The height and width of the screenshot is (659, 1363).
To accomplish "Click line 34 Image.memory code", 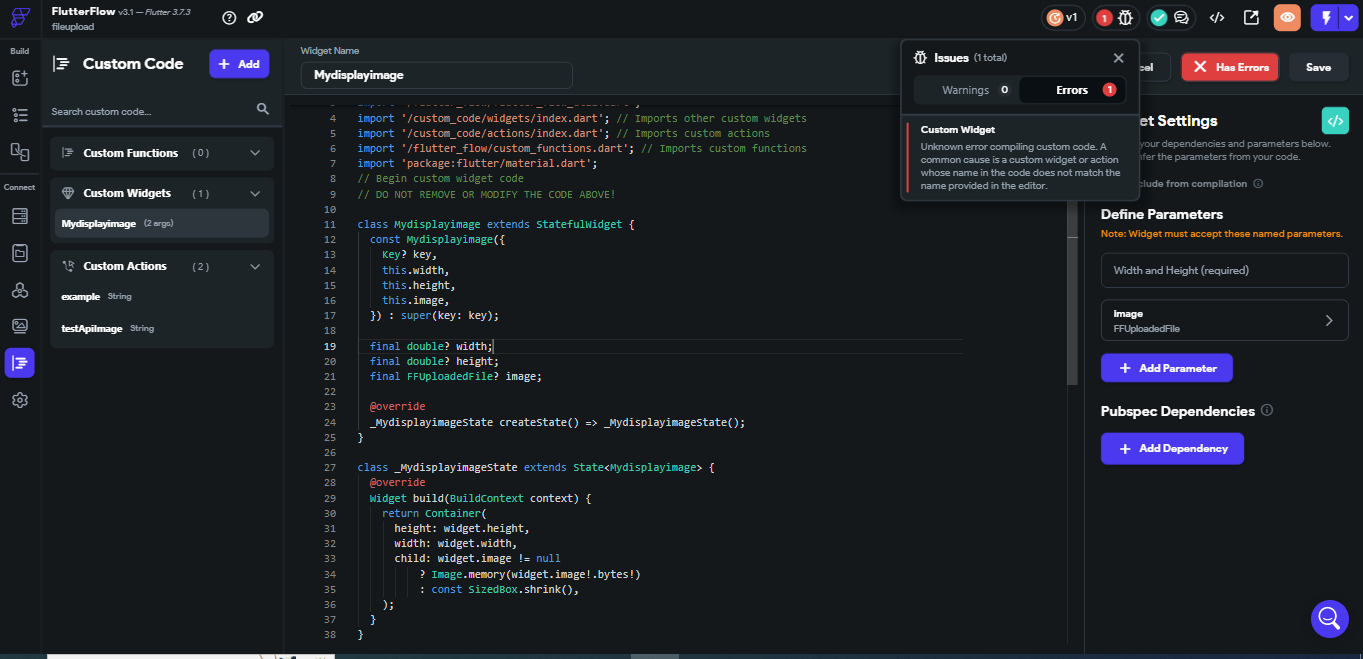I will (x=530, y=574).
